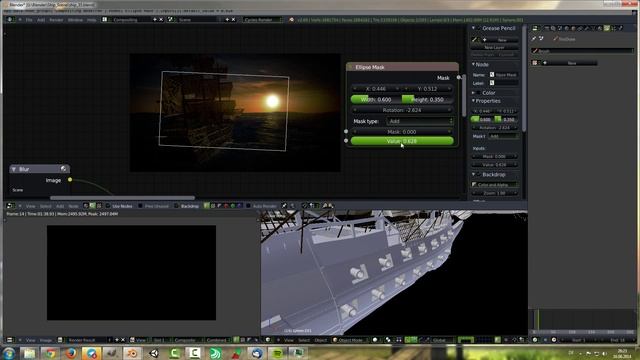Toggle the Backdrop checkbox in the node header
Screen dimensions: 640x360
(176, 206)
